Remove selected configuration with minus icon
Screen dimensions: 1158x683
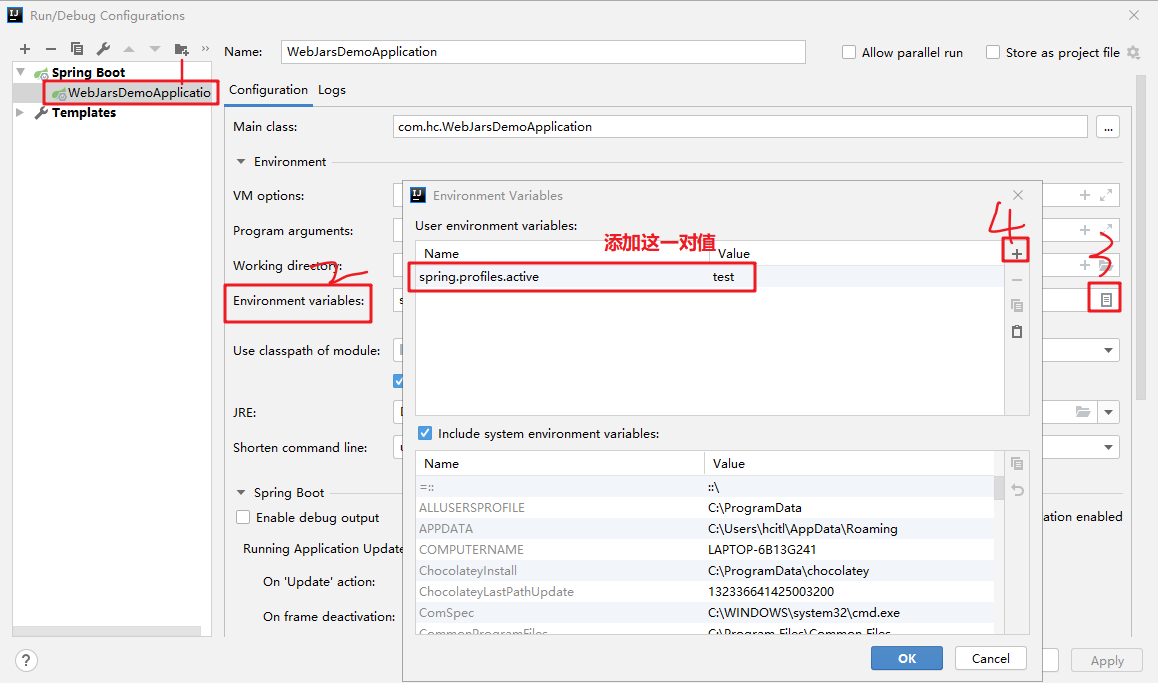pyautogui.click(x=50, y=49)
